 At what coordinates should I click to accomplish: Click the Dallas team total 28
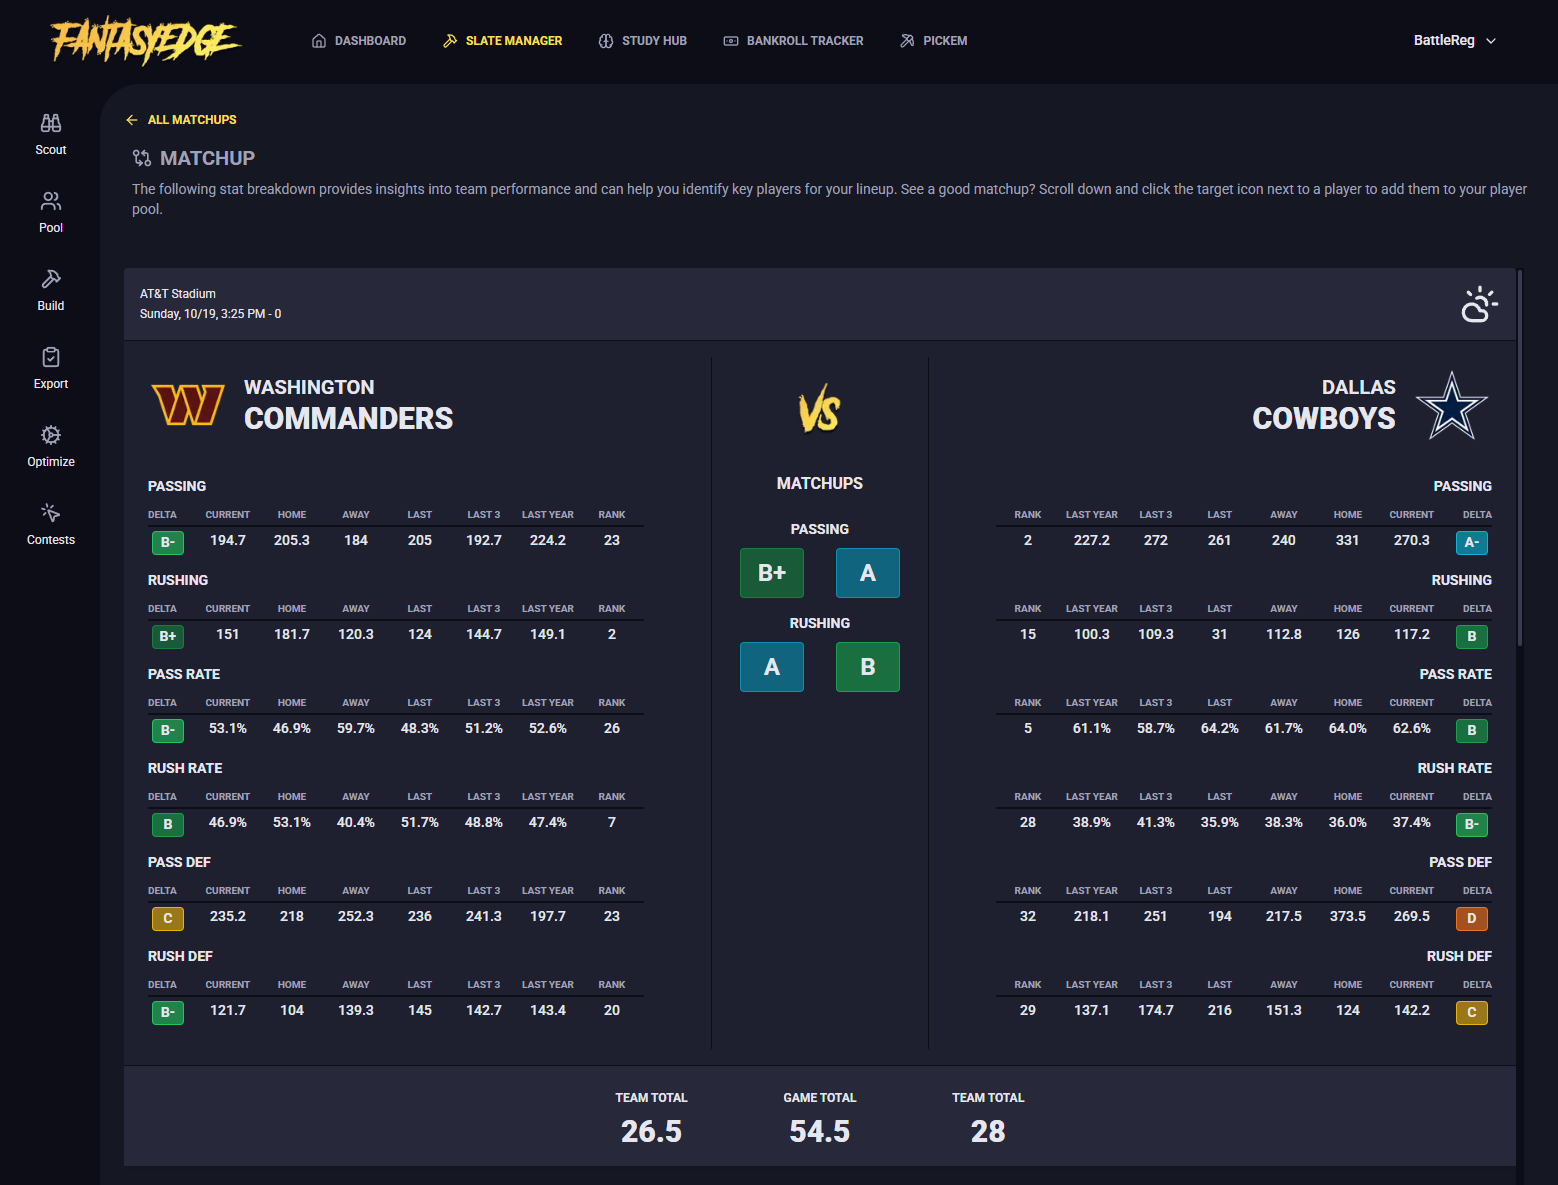point(988,1131)
